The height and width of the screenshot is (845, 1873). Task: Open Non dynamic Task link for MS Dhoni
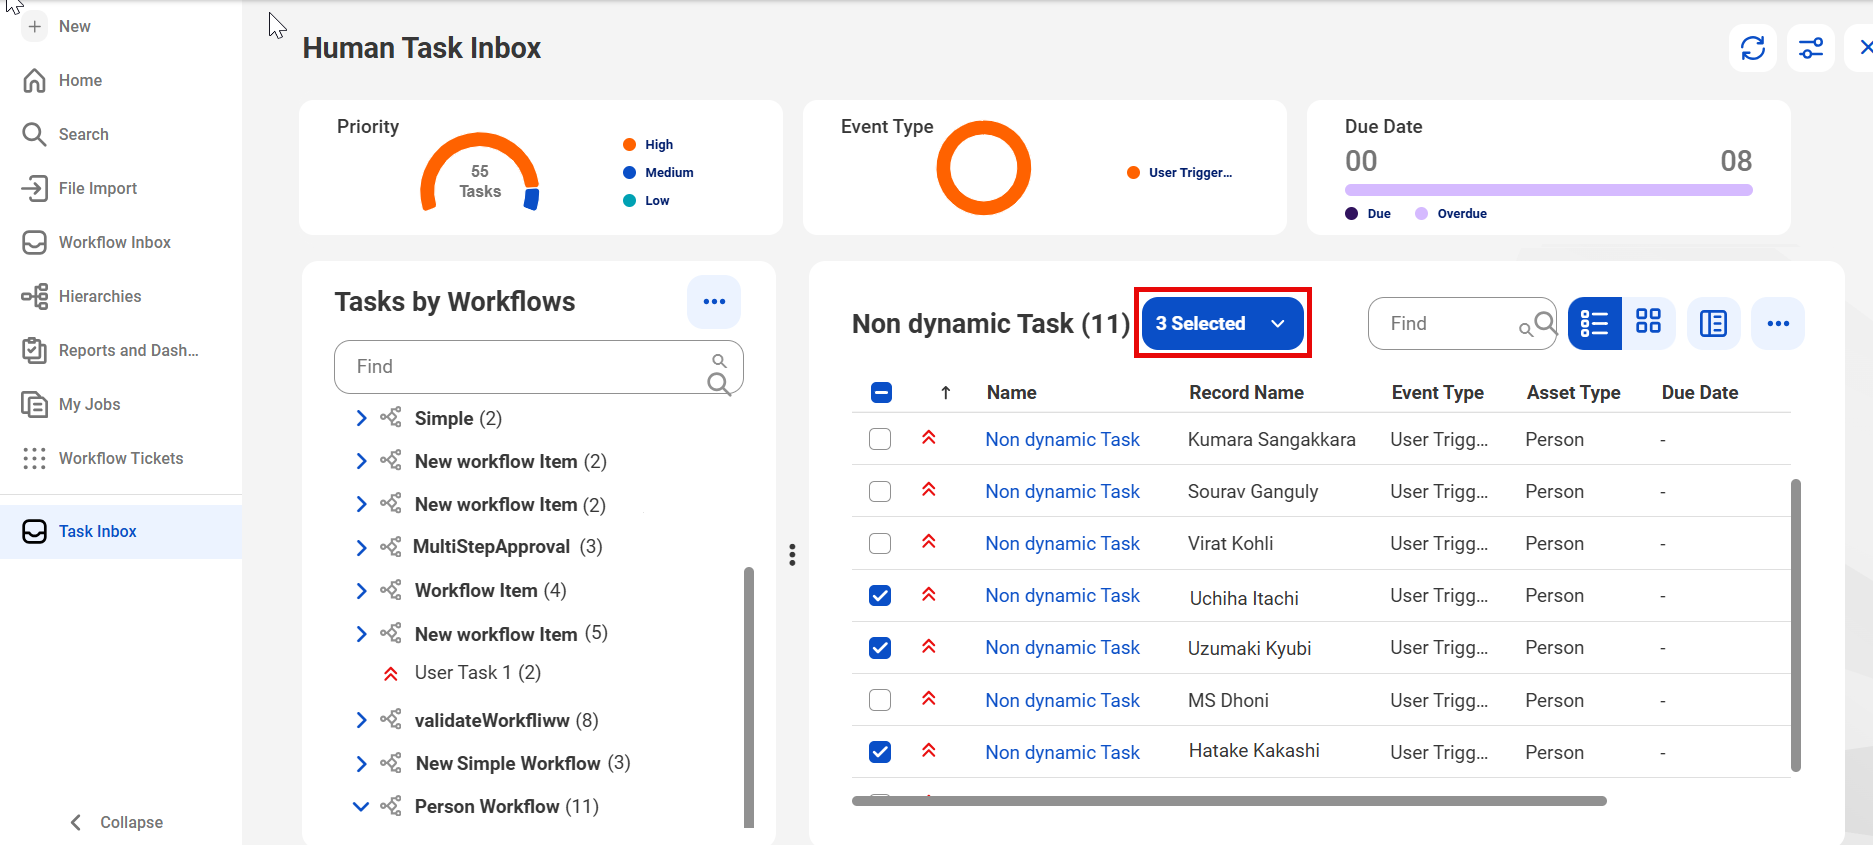coord(1062,700)
